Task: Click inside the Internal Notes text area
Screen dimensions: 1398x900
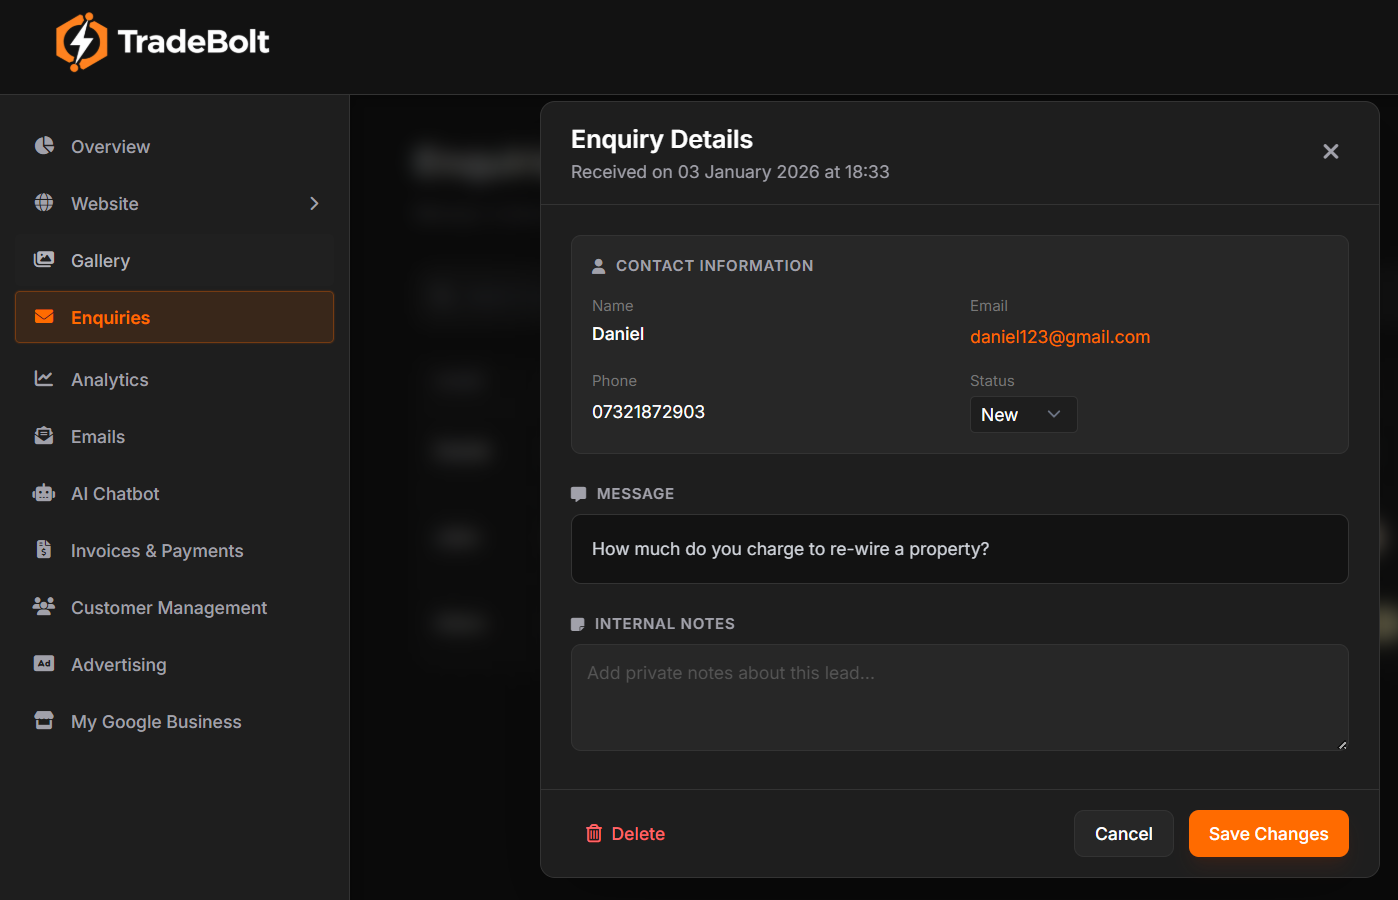Action: (959, 697)
